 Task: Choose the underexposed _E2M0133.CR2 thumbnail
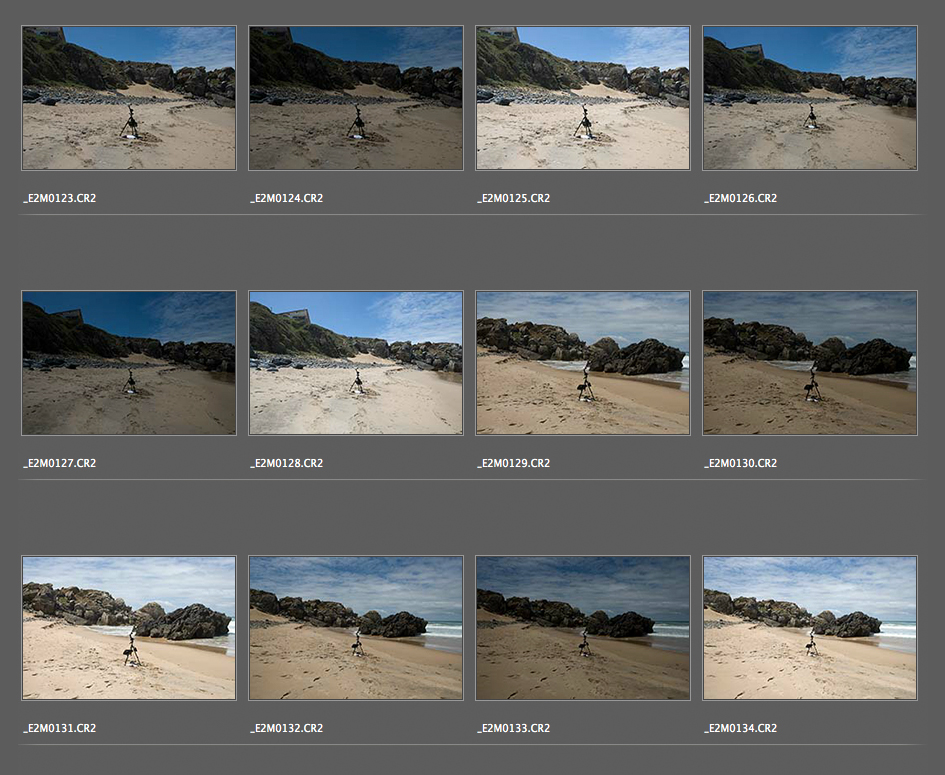point(583,628)
